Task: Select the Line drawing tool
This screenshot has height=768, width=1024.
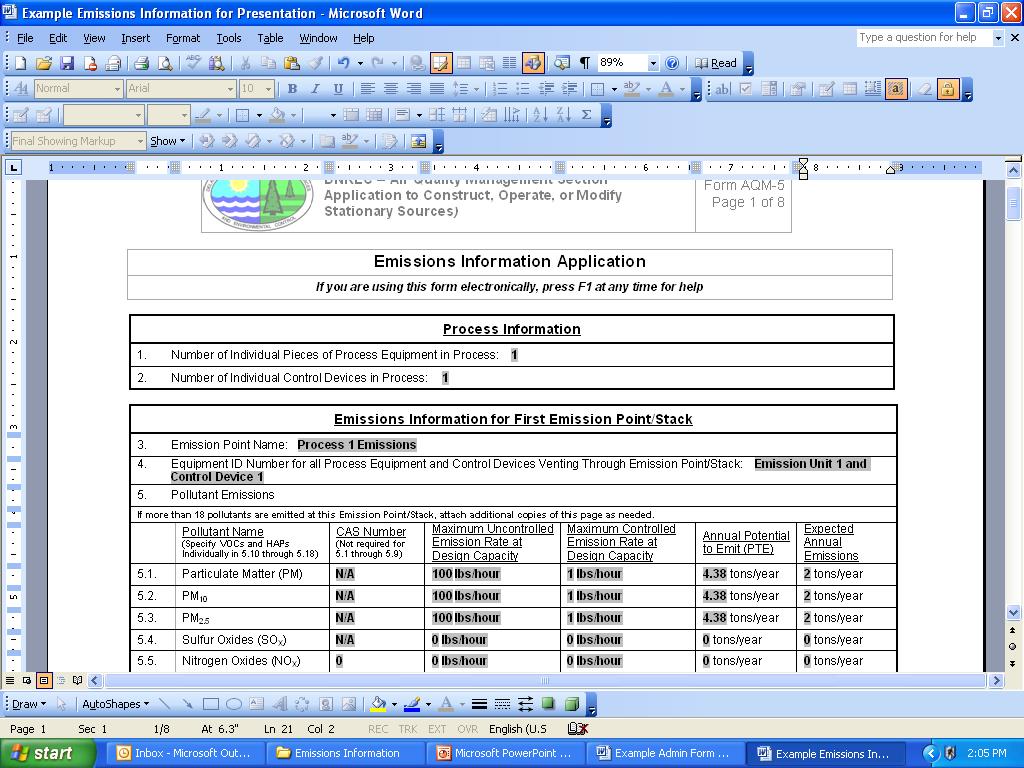Action: coord(165,704)
